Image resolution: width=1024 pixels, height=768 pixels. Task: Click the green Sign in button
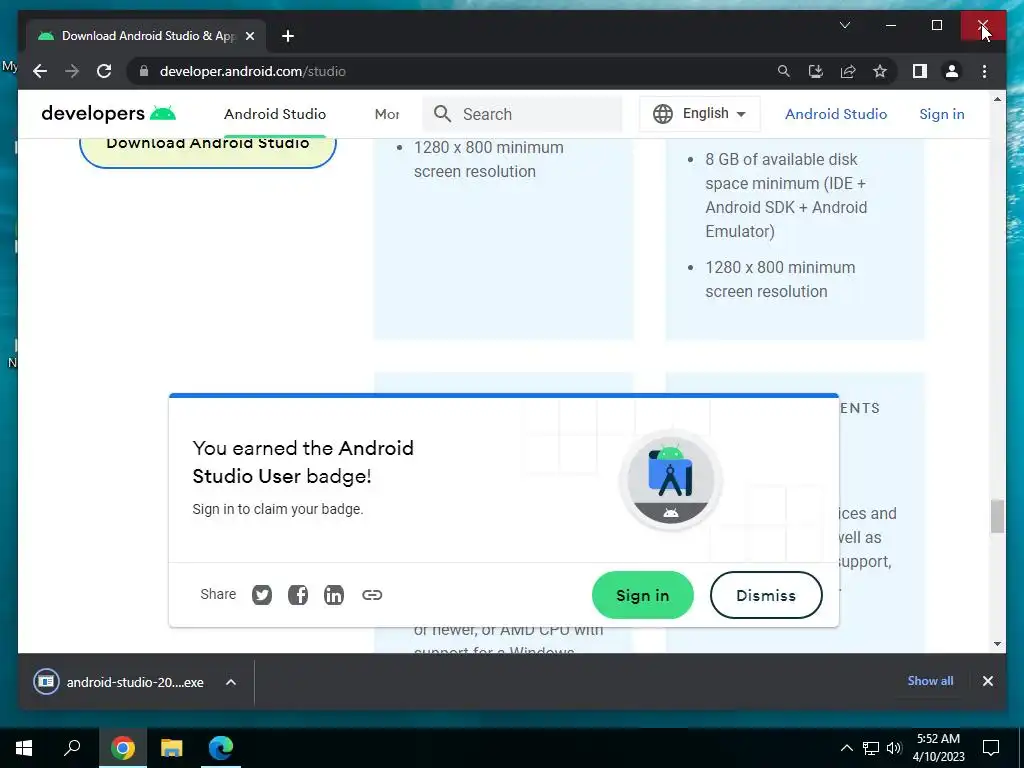point(643,595)
